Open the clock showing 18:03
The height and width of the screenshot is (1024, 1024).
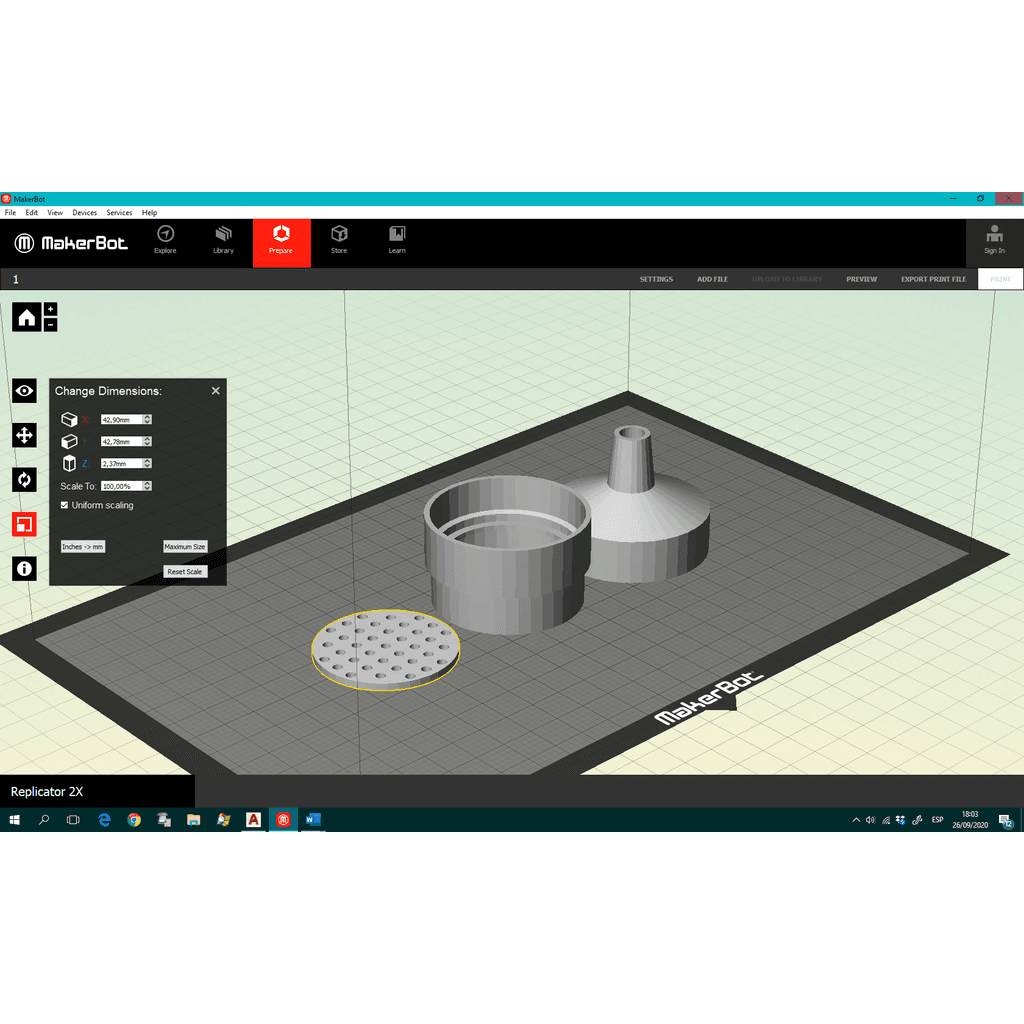point(970,820)
